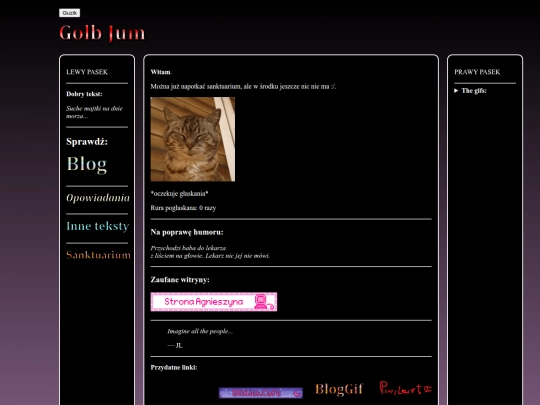540x405 pixels.
Task: Open the Strona Agnieszyna banner
Action: 214,302
